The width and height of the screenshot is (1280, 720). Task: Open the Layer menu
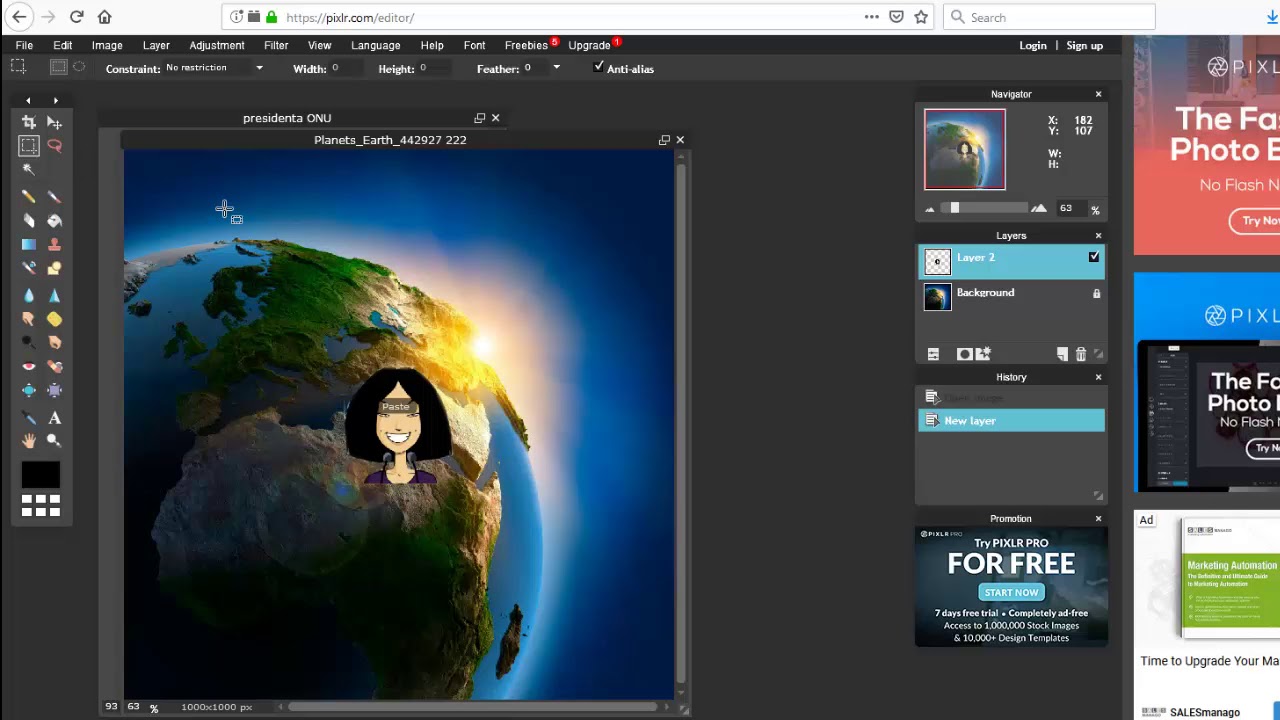click(x=156, y=45)
